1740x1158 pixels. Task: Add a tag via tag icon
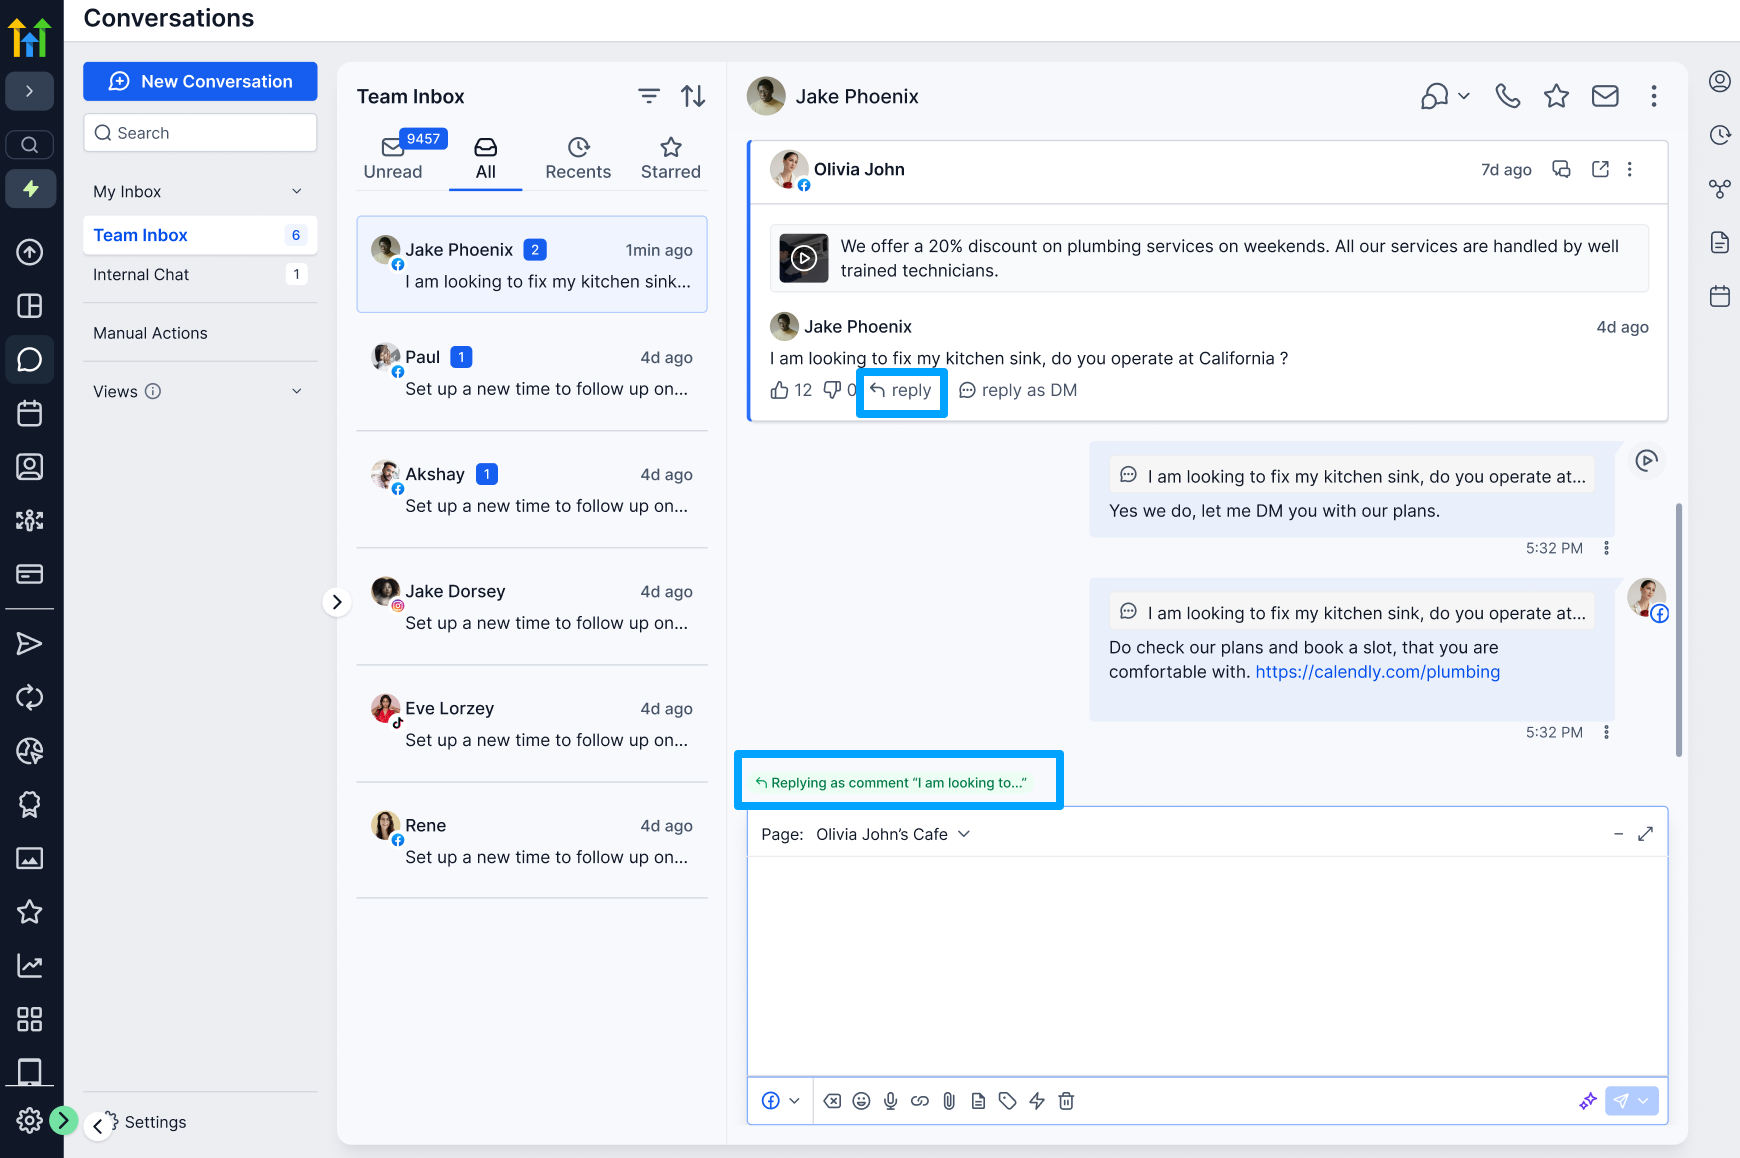click(x=1007, y=1101)
